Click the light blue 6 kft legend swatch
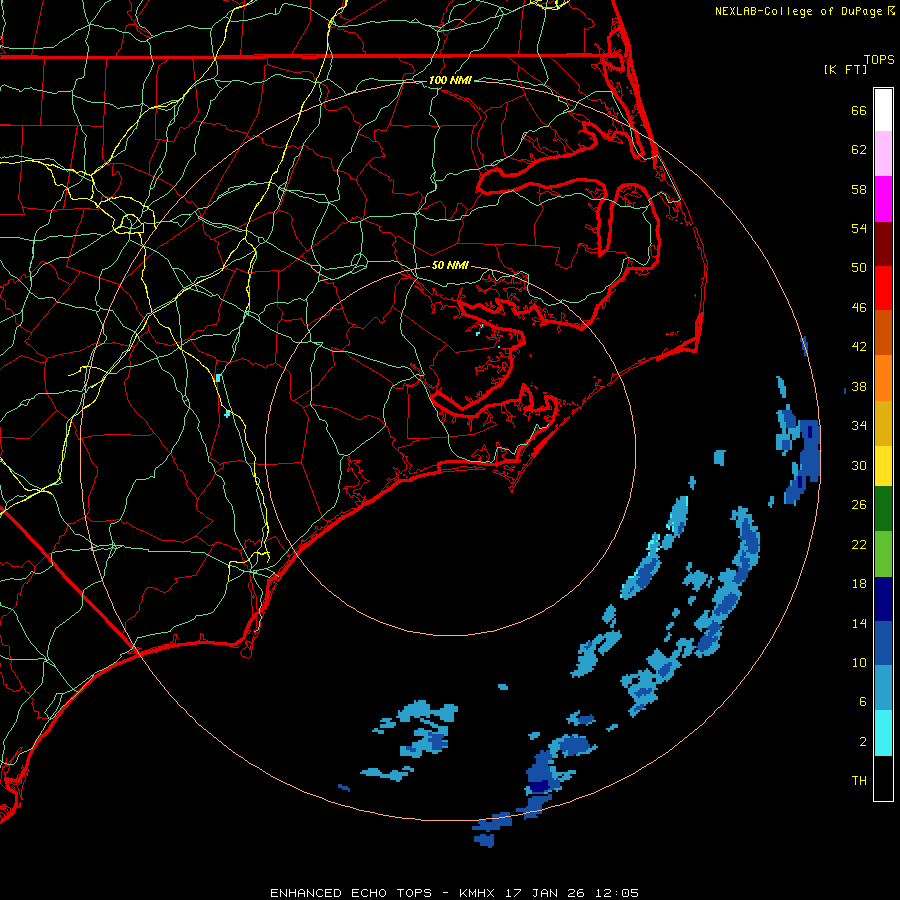900x900 pixels. (883, 688)
